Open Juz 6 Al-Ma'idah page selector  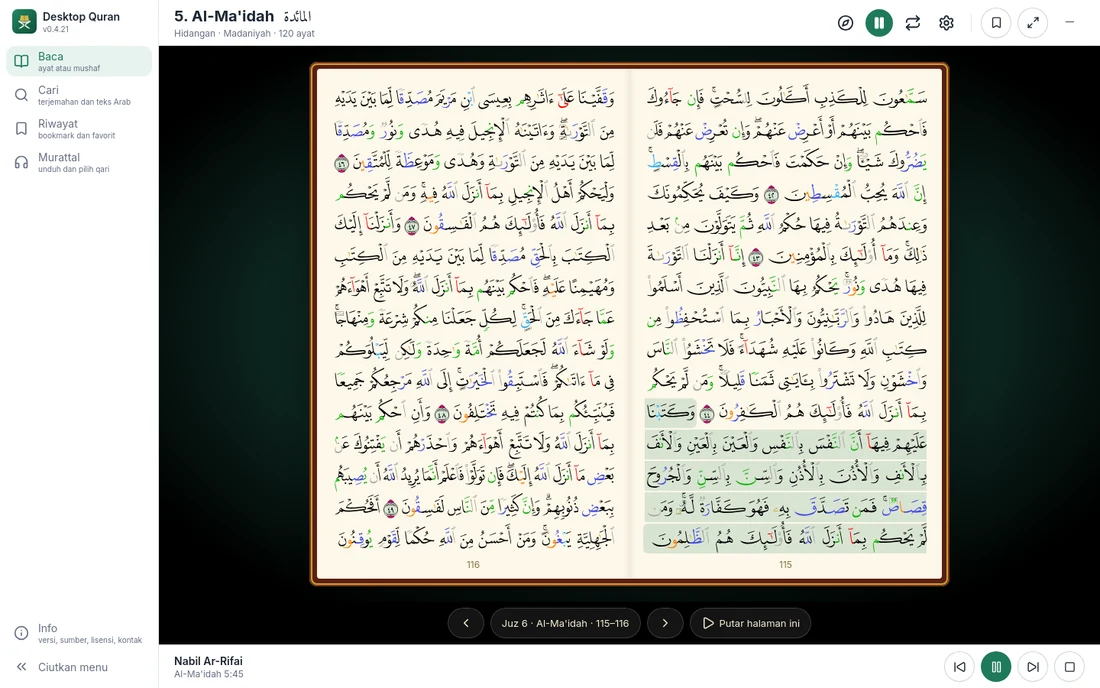coord(565,623)
